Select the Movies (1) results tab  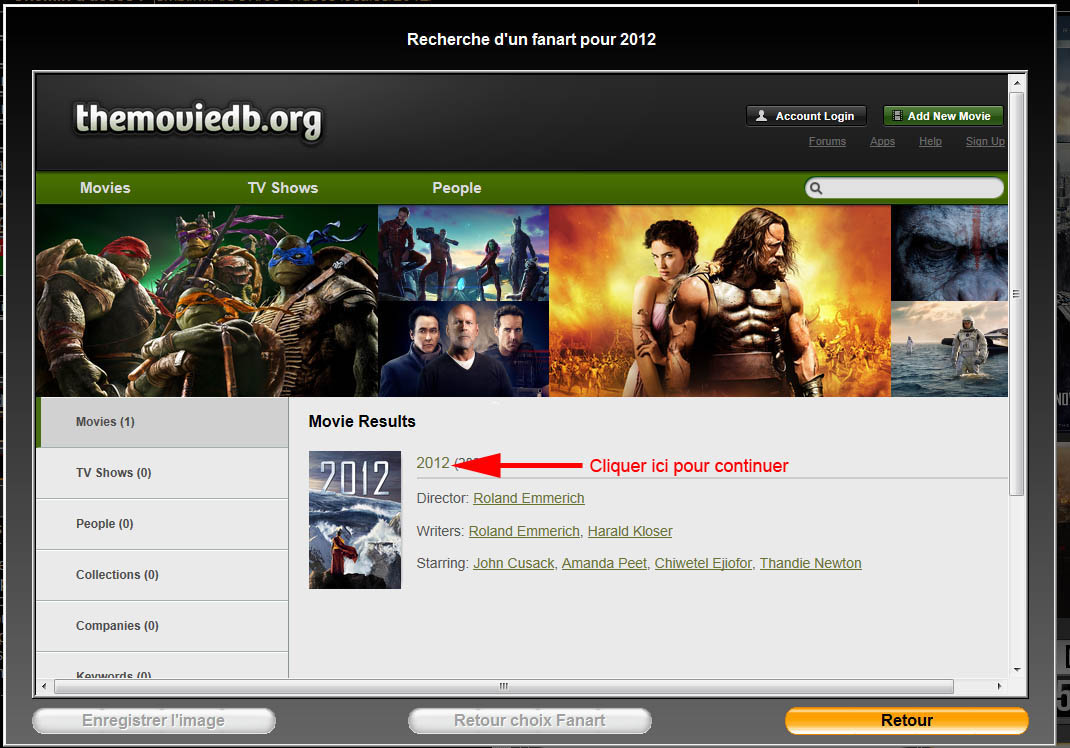pyautogui.click(x=162, y=422)
